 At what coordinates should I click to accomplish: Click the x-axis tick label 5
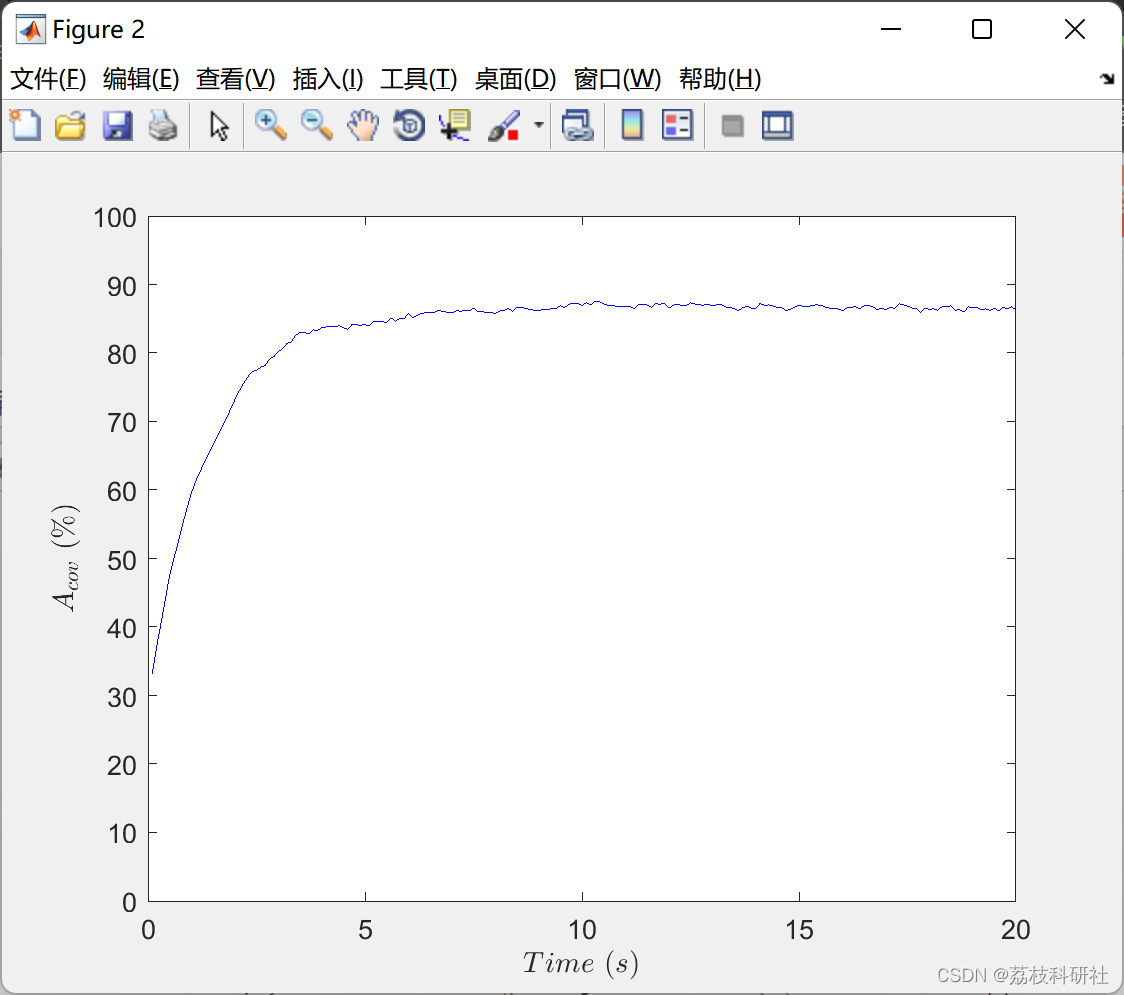(366, 930)
